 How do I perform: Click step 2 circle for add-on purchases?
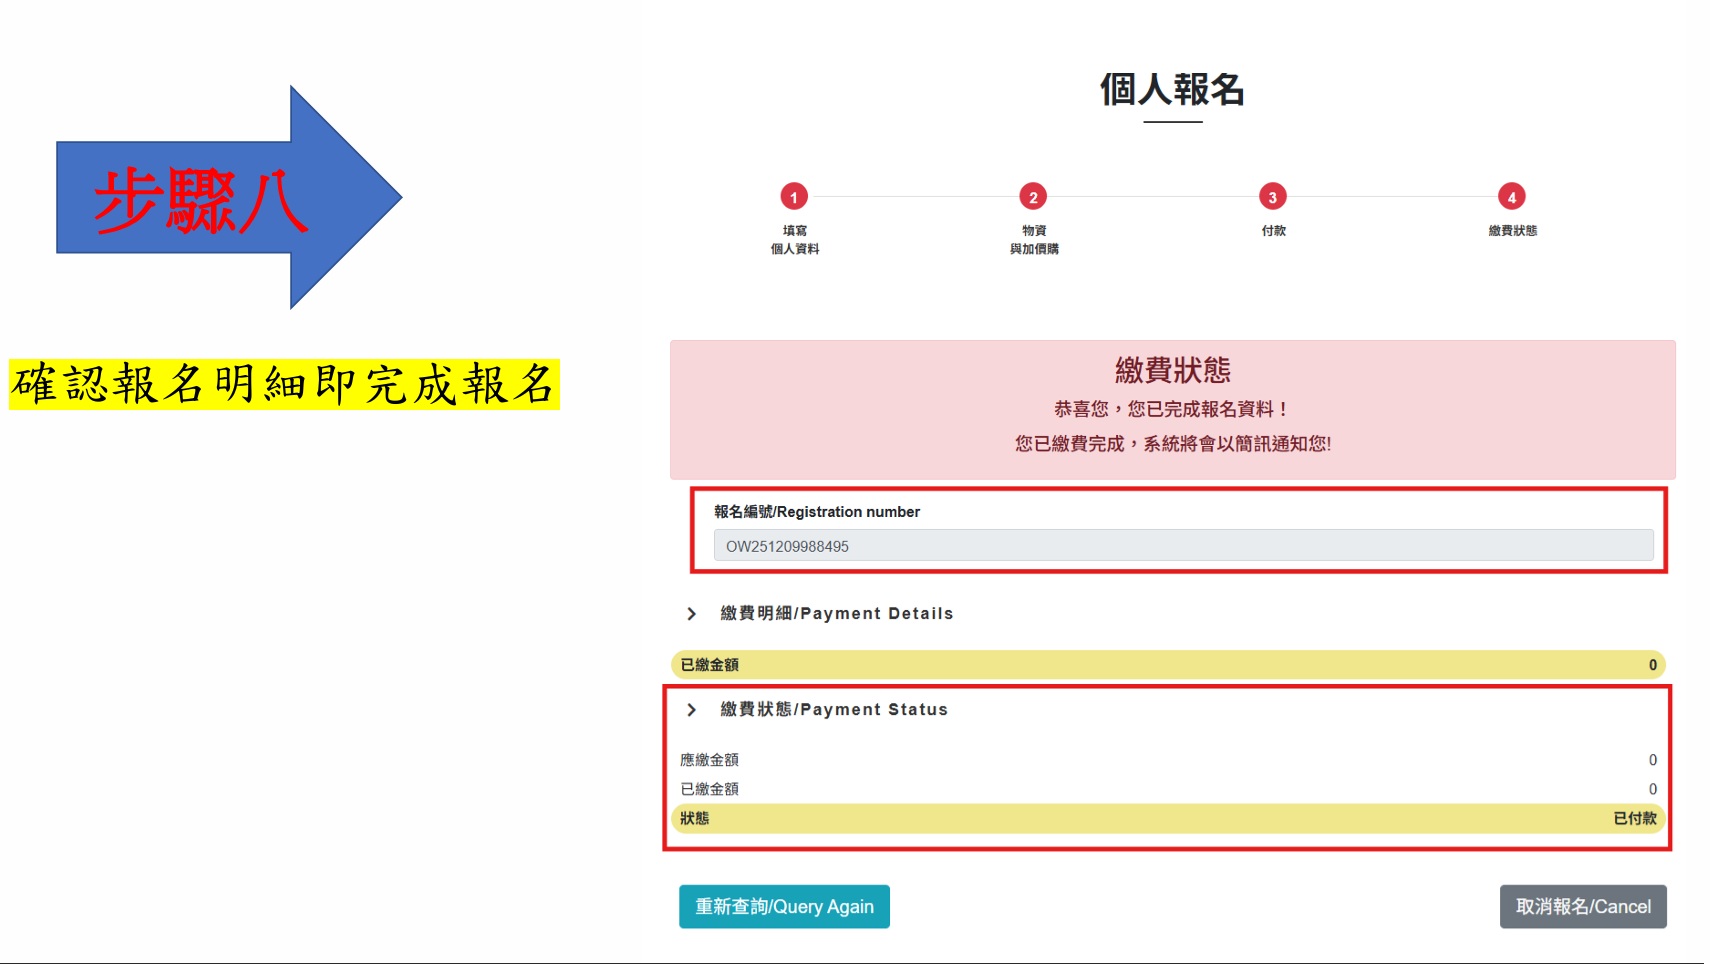[x=1033, y=197]
